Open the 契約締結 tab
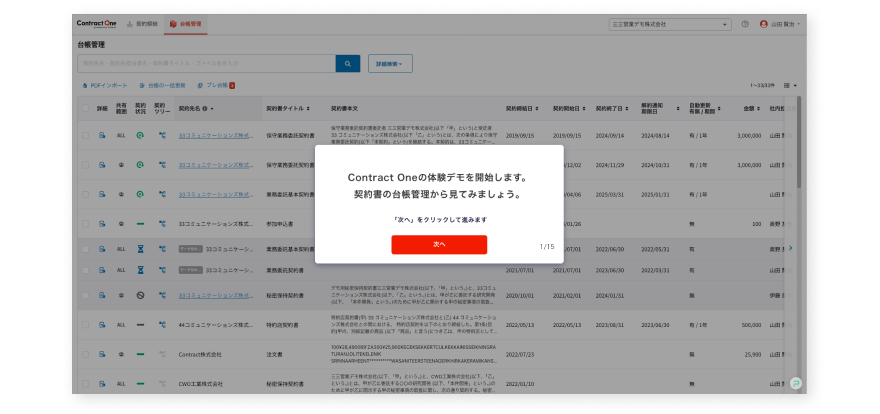Image resolution: width=880 pixels, height=414 pixels. [142, 24]
